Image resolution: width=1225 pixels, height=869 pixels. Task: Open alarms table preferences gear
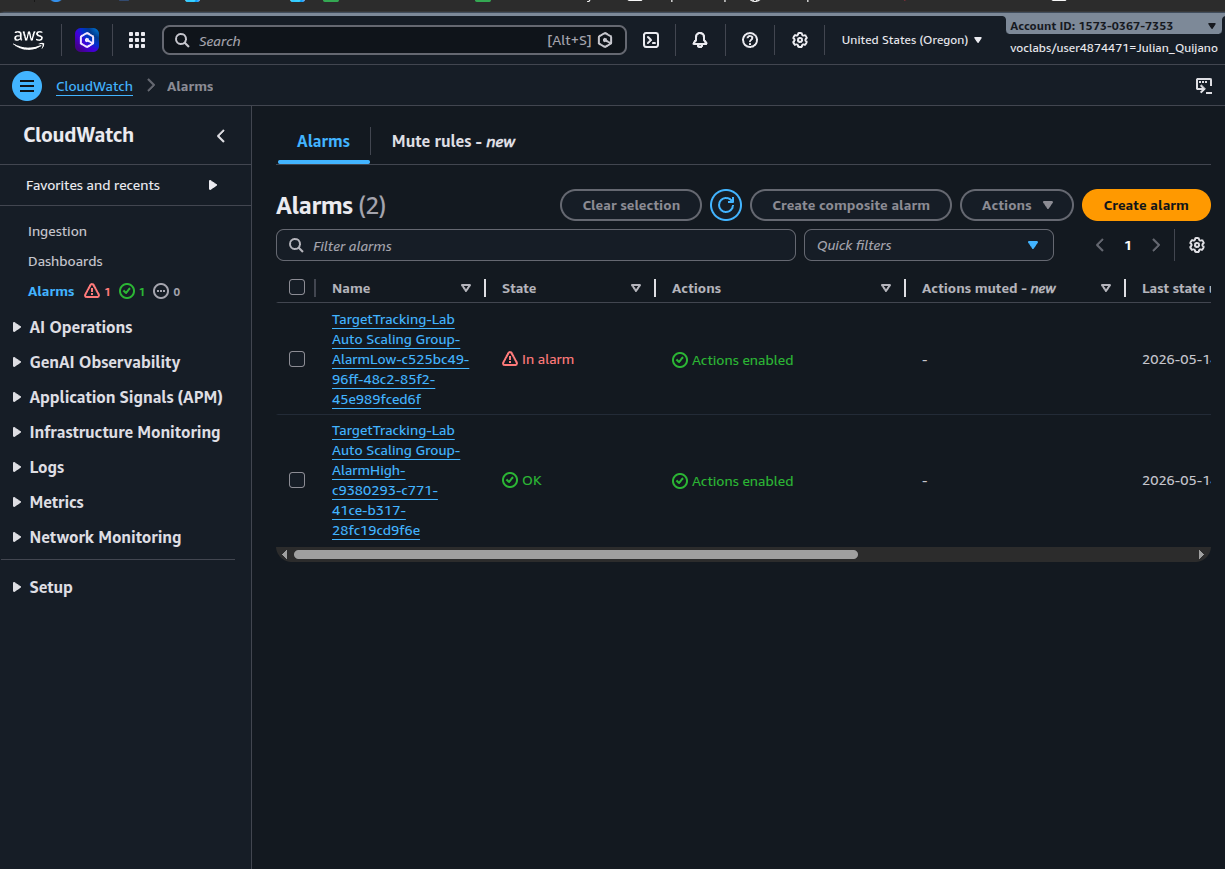1197,245
